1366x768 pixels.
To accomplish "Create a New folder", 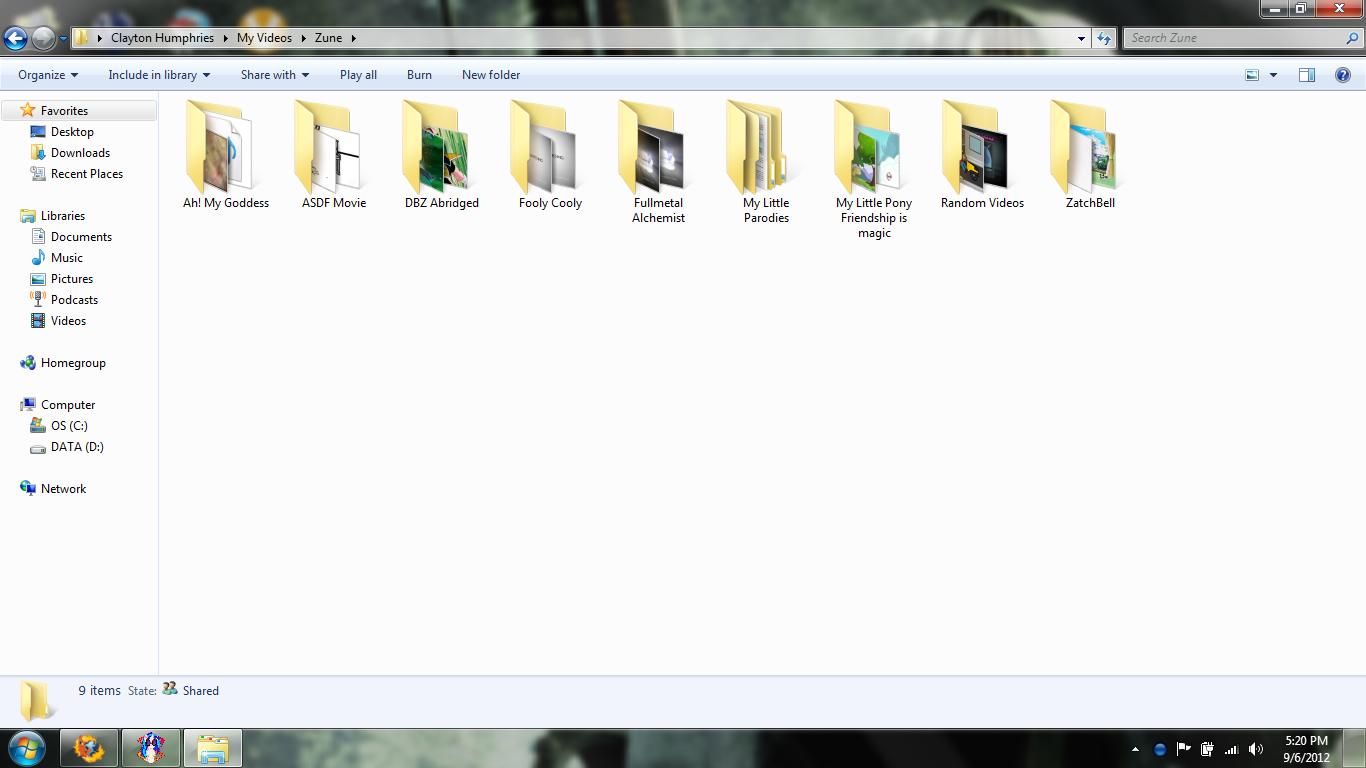I will (491, 75).
